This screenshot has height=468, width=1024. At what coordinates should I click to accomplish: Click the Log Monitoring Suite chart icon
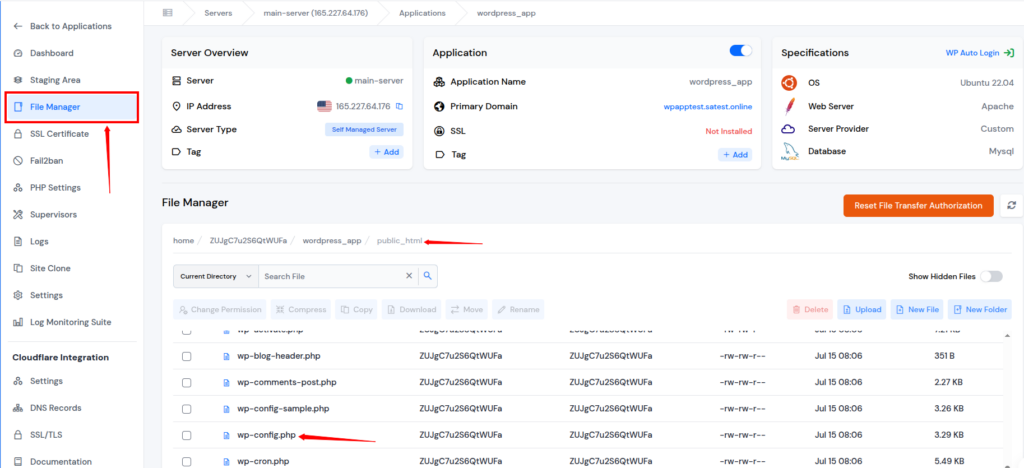pyautogui.click(x=18, y=322)
